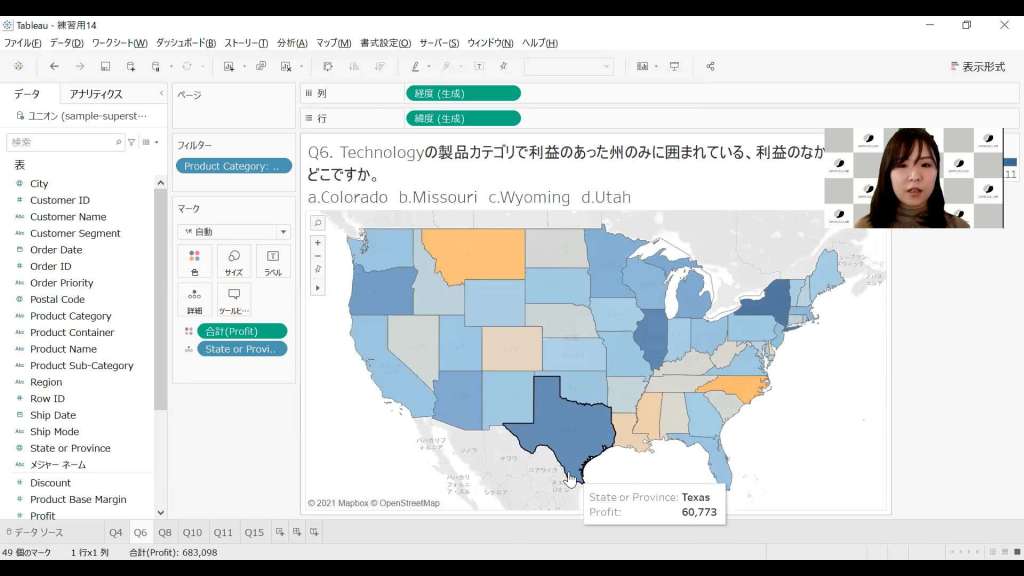This screenshot has width=1024, height=576.
Task: Select the State or Province field
Action: (70, 448)
